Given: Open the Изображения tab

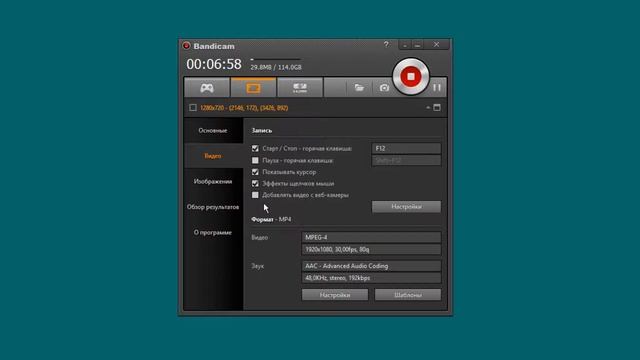Looking at the screenshot, I should (x=213, y=182).
